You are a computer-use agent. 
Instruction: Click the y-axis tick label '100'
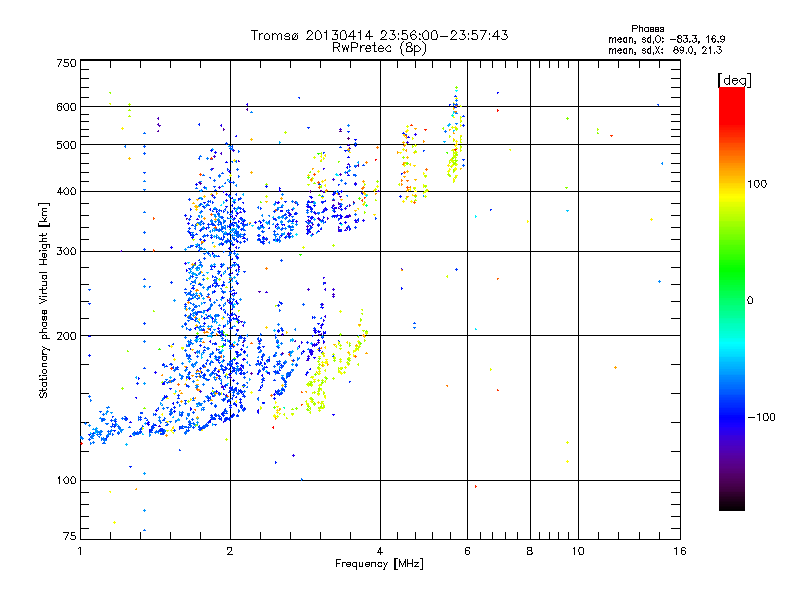point(67,481)
